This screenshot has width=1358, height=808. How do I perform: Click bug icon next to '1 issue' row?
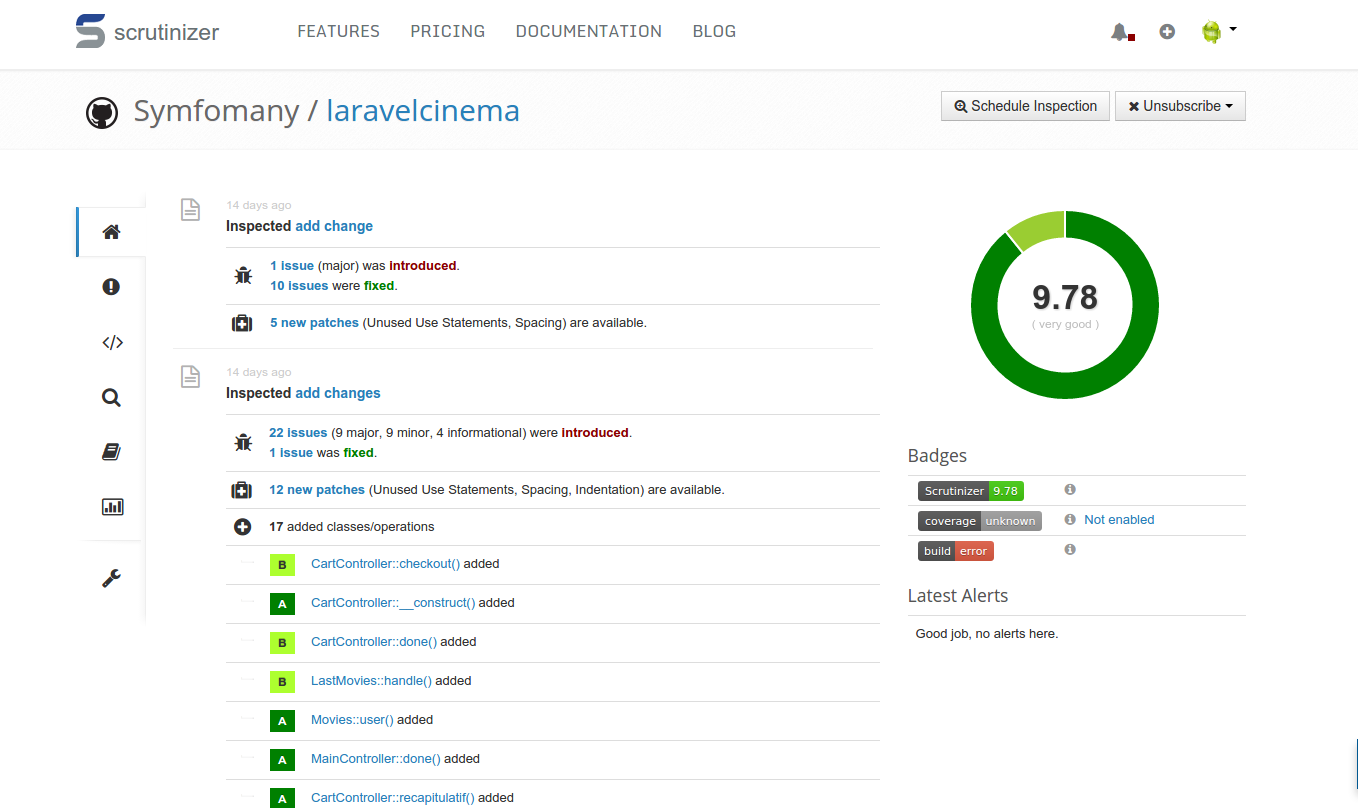coord(243,275)
